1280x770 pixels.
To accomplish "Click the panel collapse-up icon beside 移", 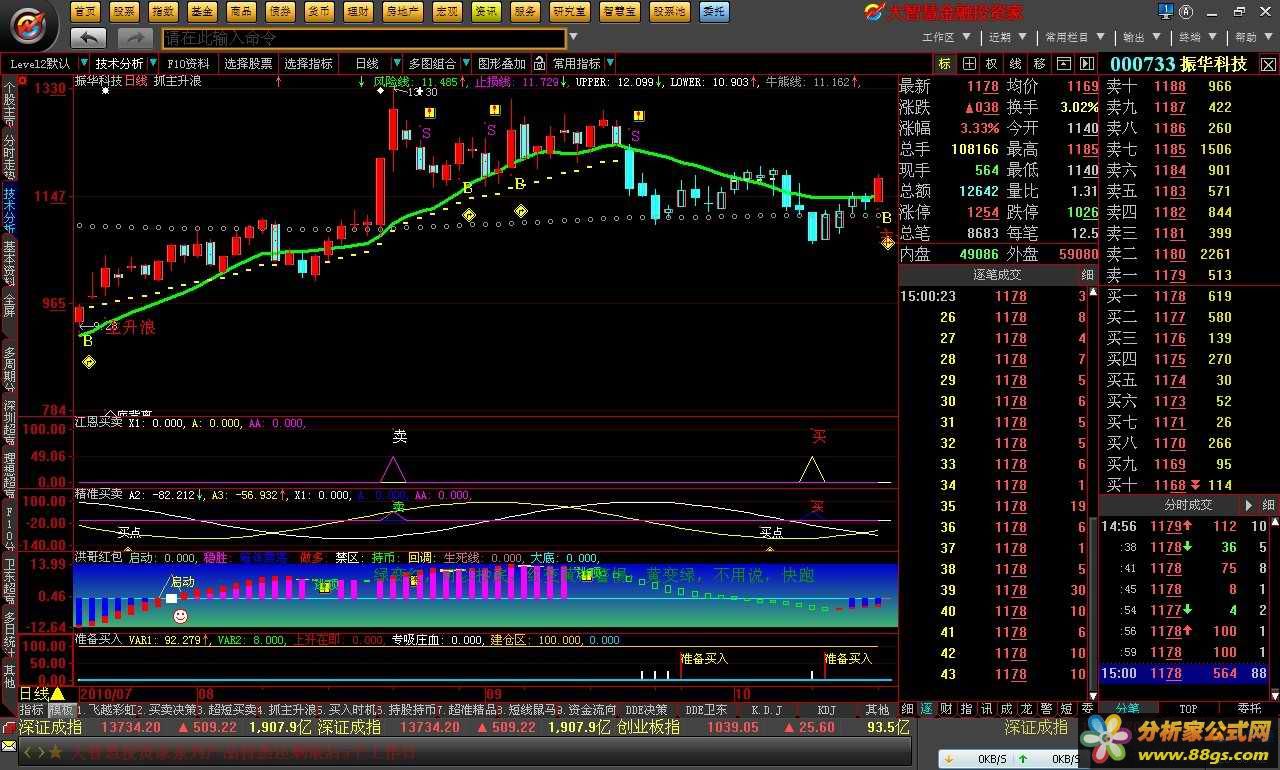I will coord(1064,63).
